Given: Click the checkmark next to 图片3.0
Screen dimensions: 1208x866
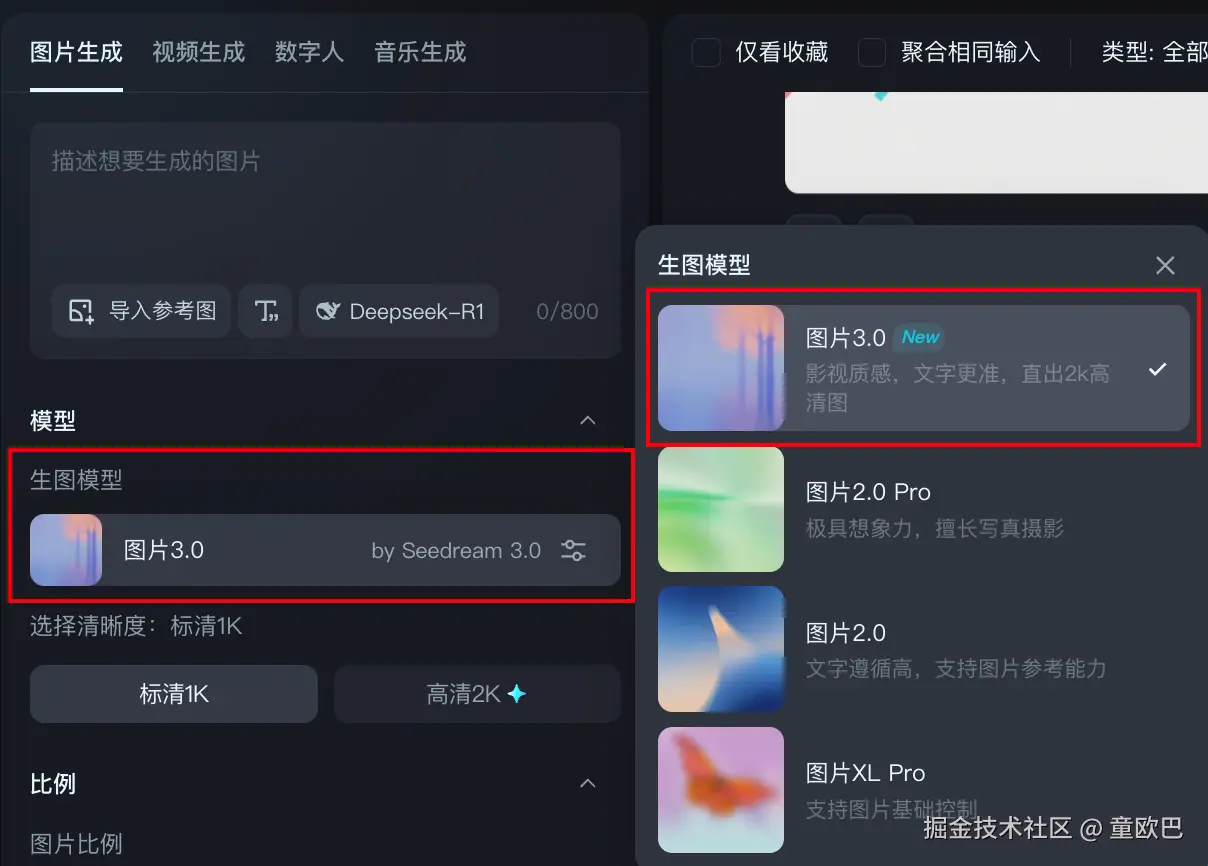Looking at the screenshot, I should point(1157,369).
